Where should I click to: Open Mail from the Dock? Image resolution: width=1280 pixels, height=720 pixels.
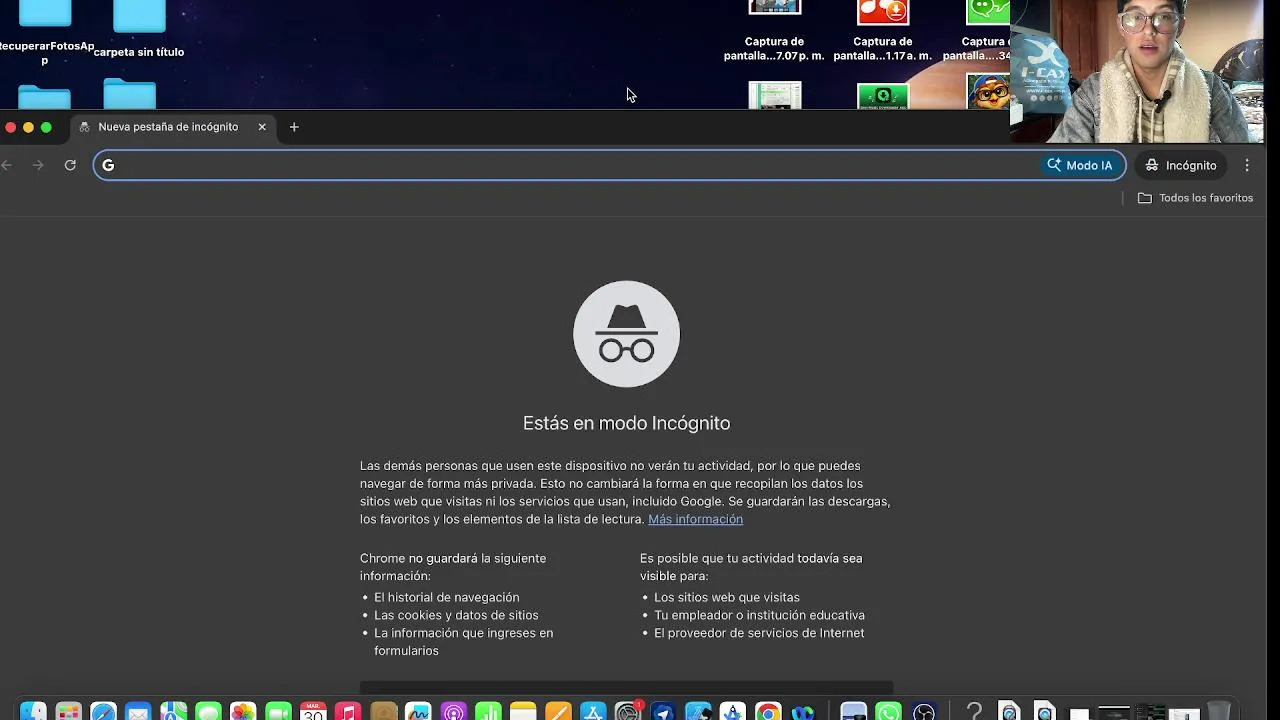138,712
